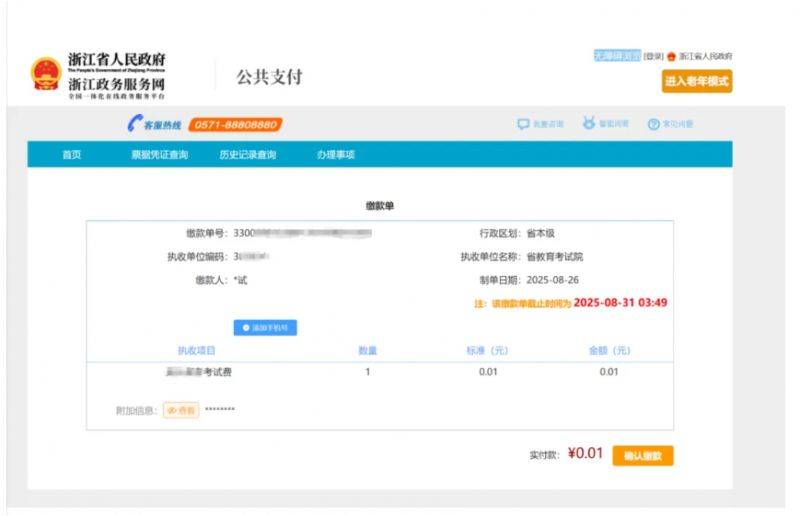This screenshot has width=800, height=516.
Task: Click the 执收项目 column header
Action: pyautogui.click(x=197, y=350)
